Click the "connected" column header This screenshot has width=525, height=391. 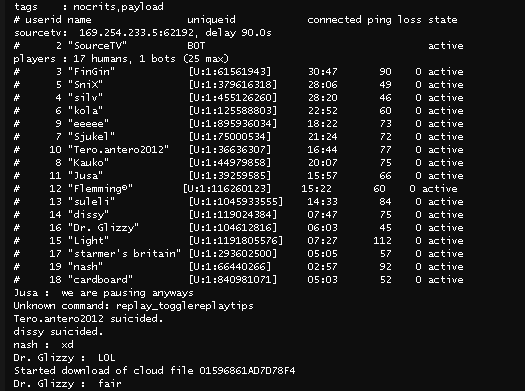pyautogui.click(x=334, y=20)
